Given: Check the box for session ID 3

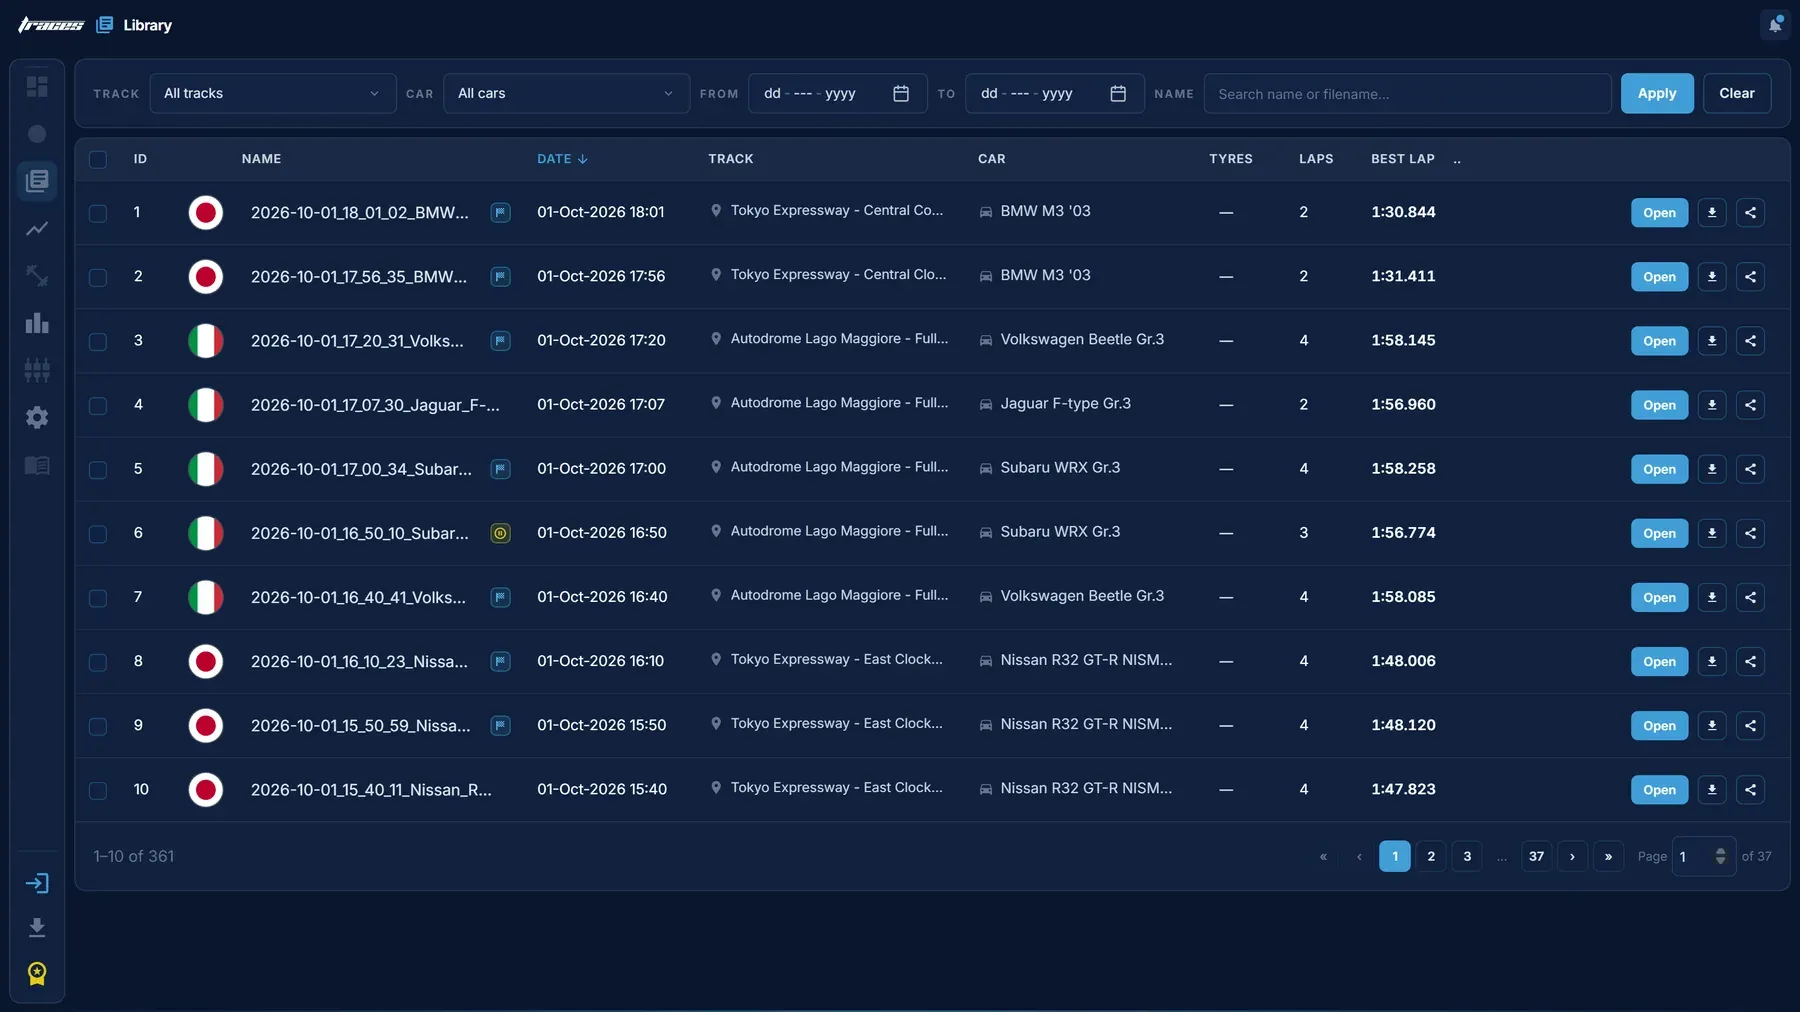Looking at the screenshot, I should 98,341.
